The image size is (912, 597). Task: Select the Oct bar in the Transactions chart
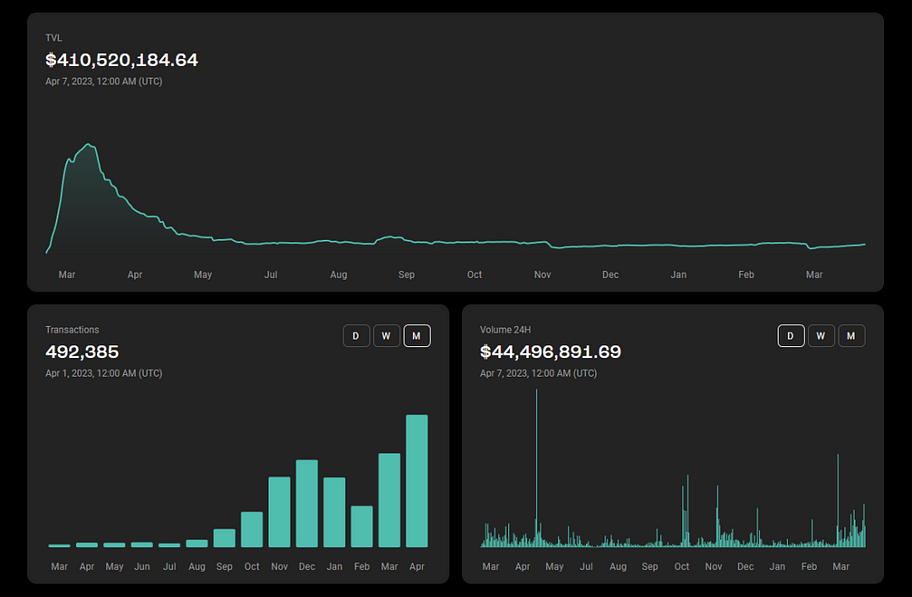[x=252, y=530]
